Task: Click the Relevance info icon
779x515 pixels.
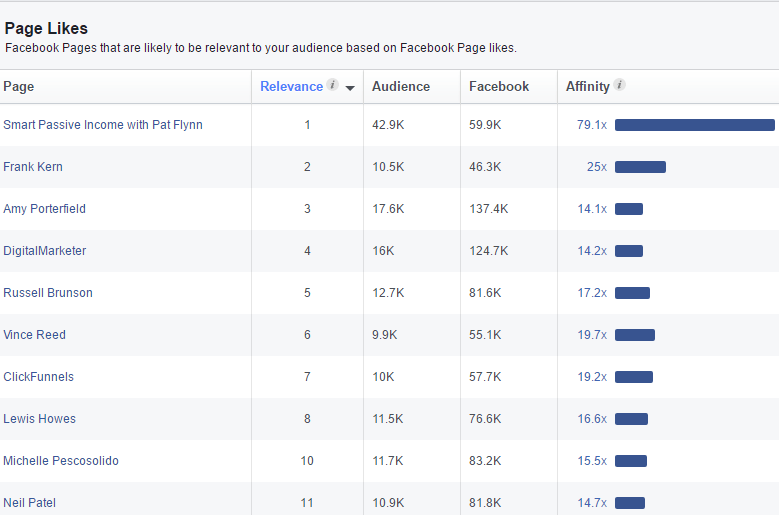Action: click(332, 84)
